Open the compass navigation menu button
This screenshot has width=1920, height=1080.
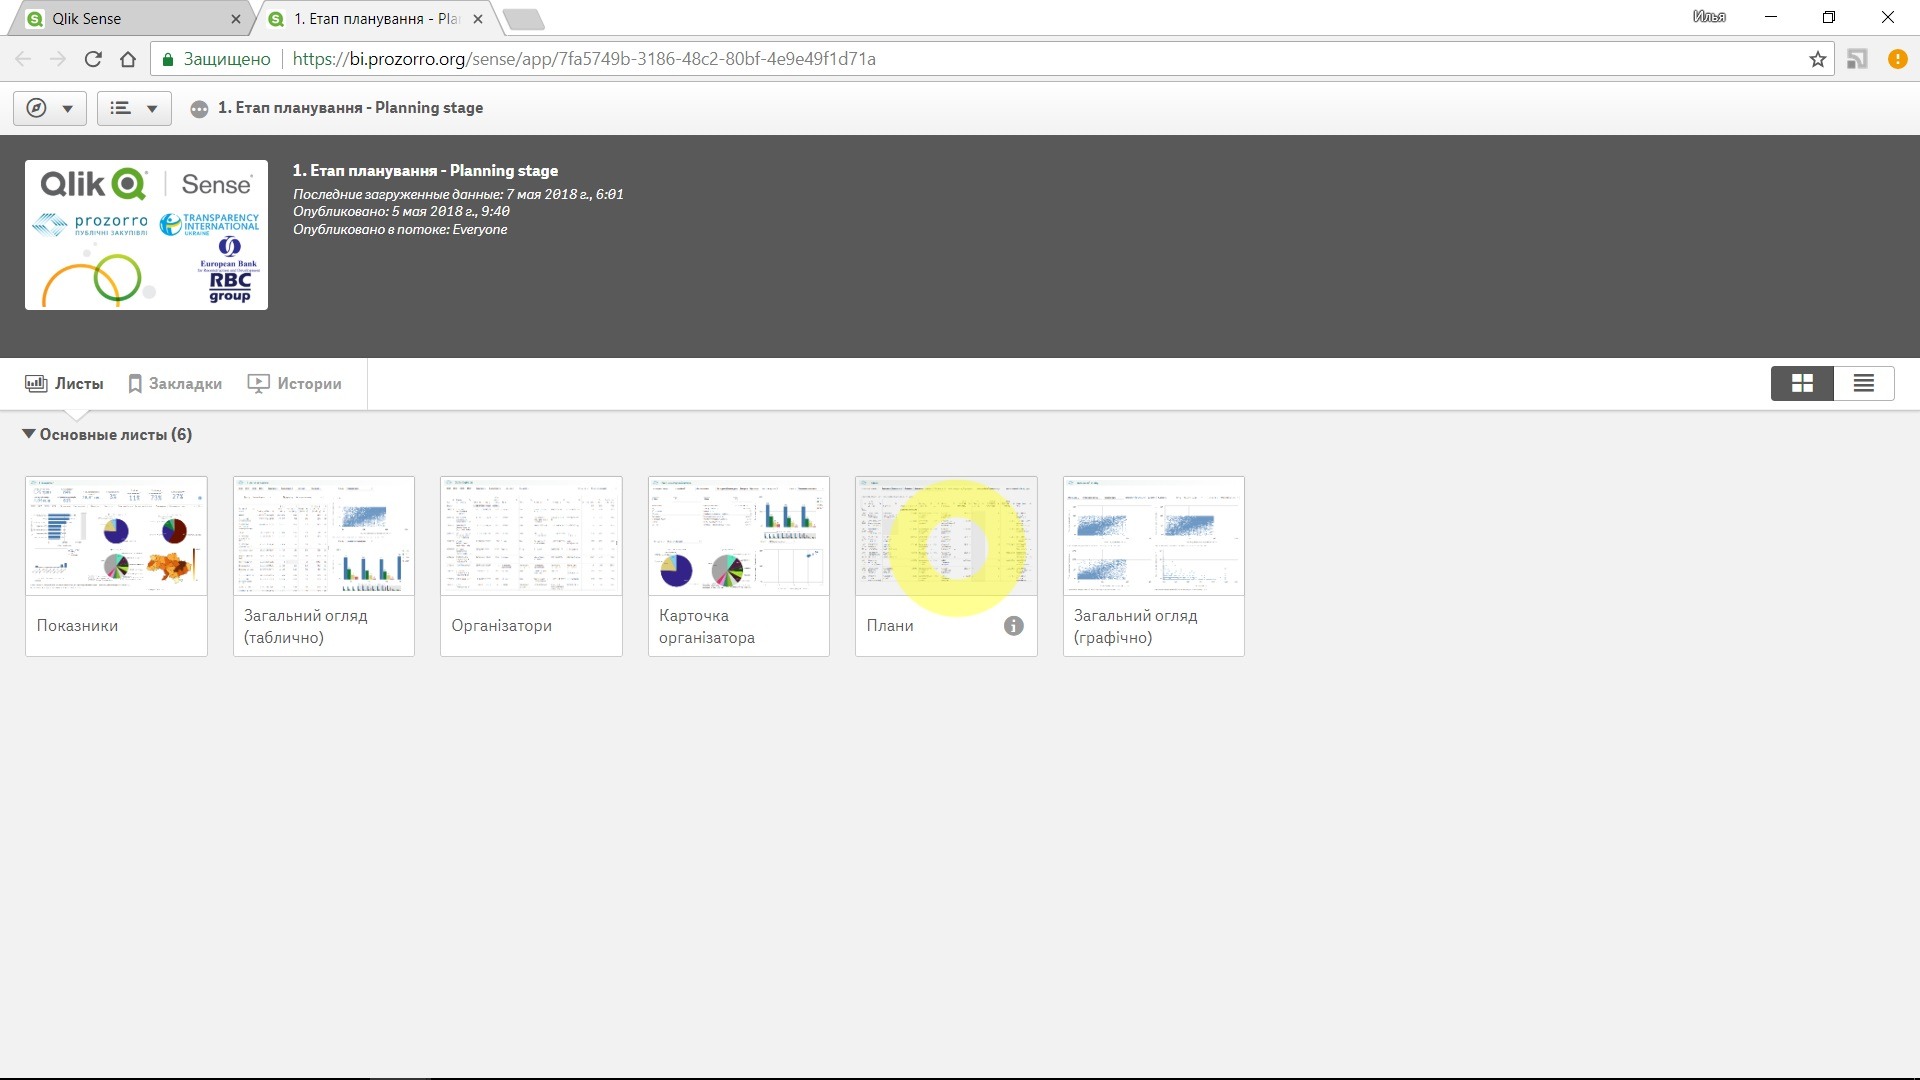[49, 108]
